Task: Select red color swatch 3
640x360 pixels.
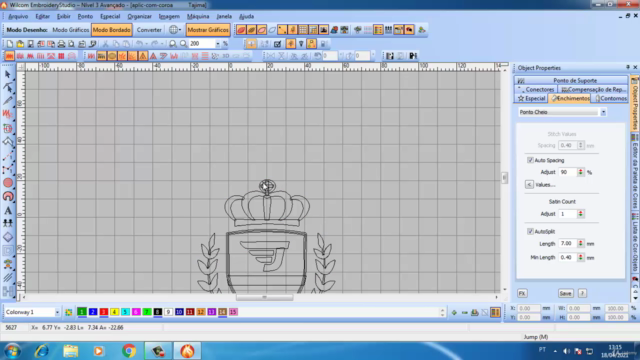Action: click(104, 312)
